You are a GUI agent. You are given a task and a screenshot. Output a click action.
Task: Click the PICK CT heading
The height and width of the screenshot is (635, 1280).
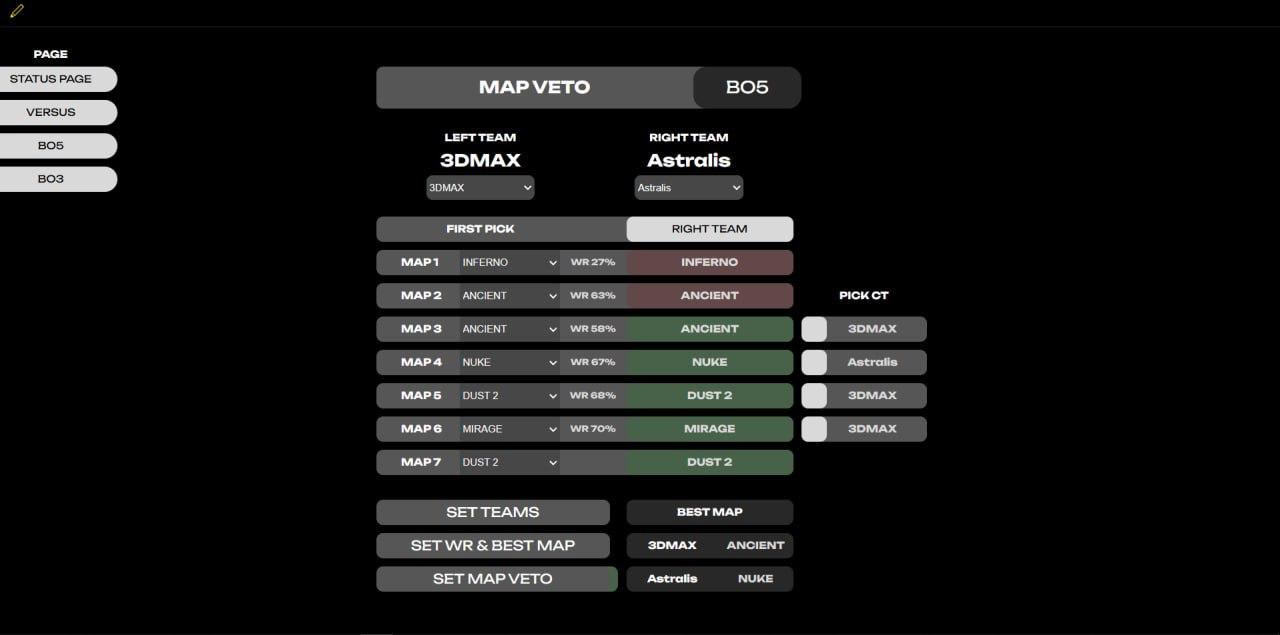tap(864, 296)
